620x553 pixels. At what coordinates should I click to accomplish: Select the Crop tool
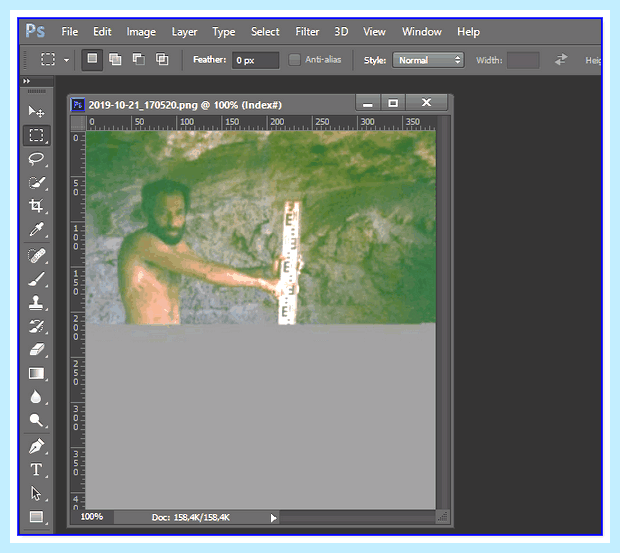[x=36, y=206]
